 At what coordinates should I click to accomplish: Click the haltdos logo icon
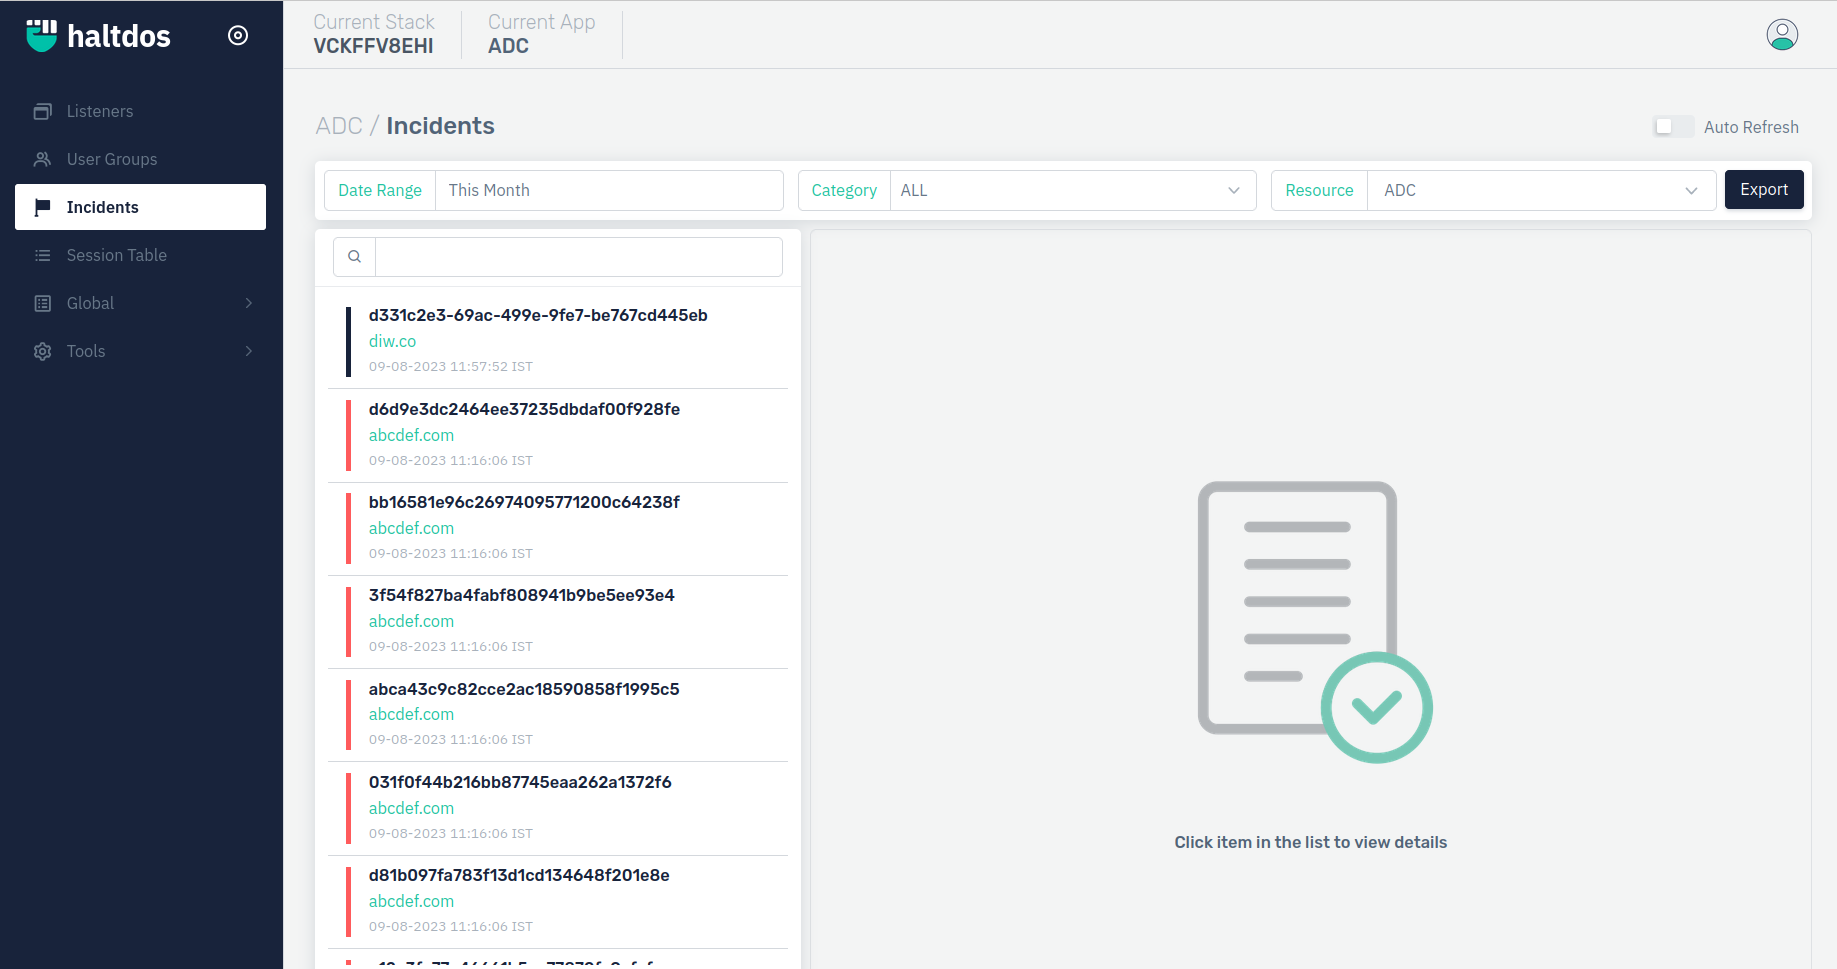[42, 35]
